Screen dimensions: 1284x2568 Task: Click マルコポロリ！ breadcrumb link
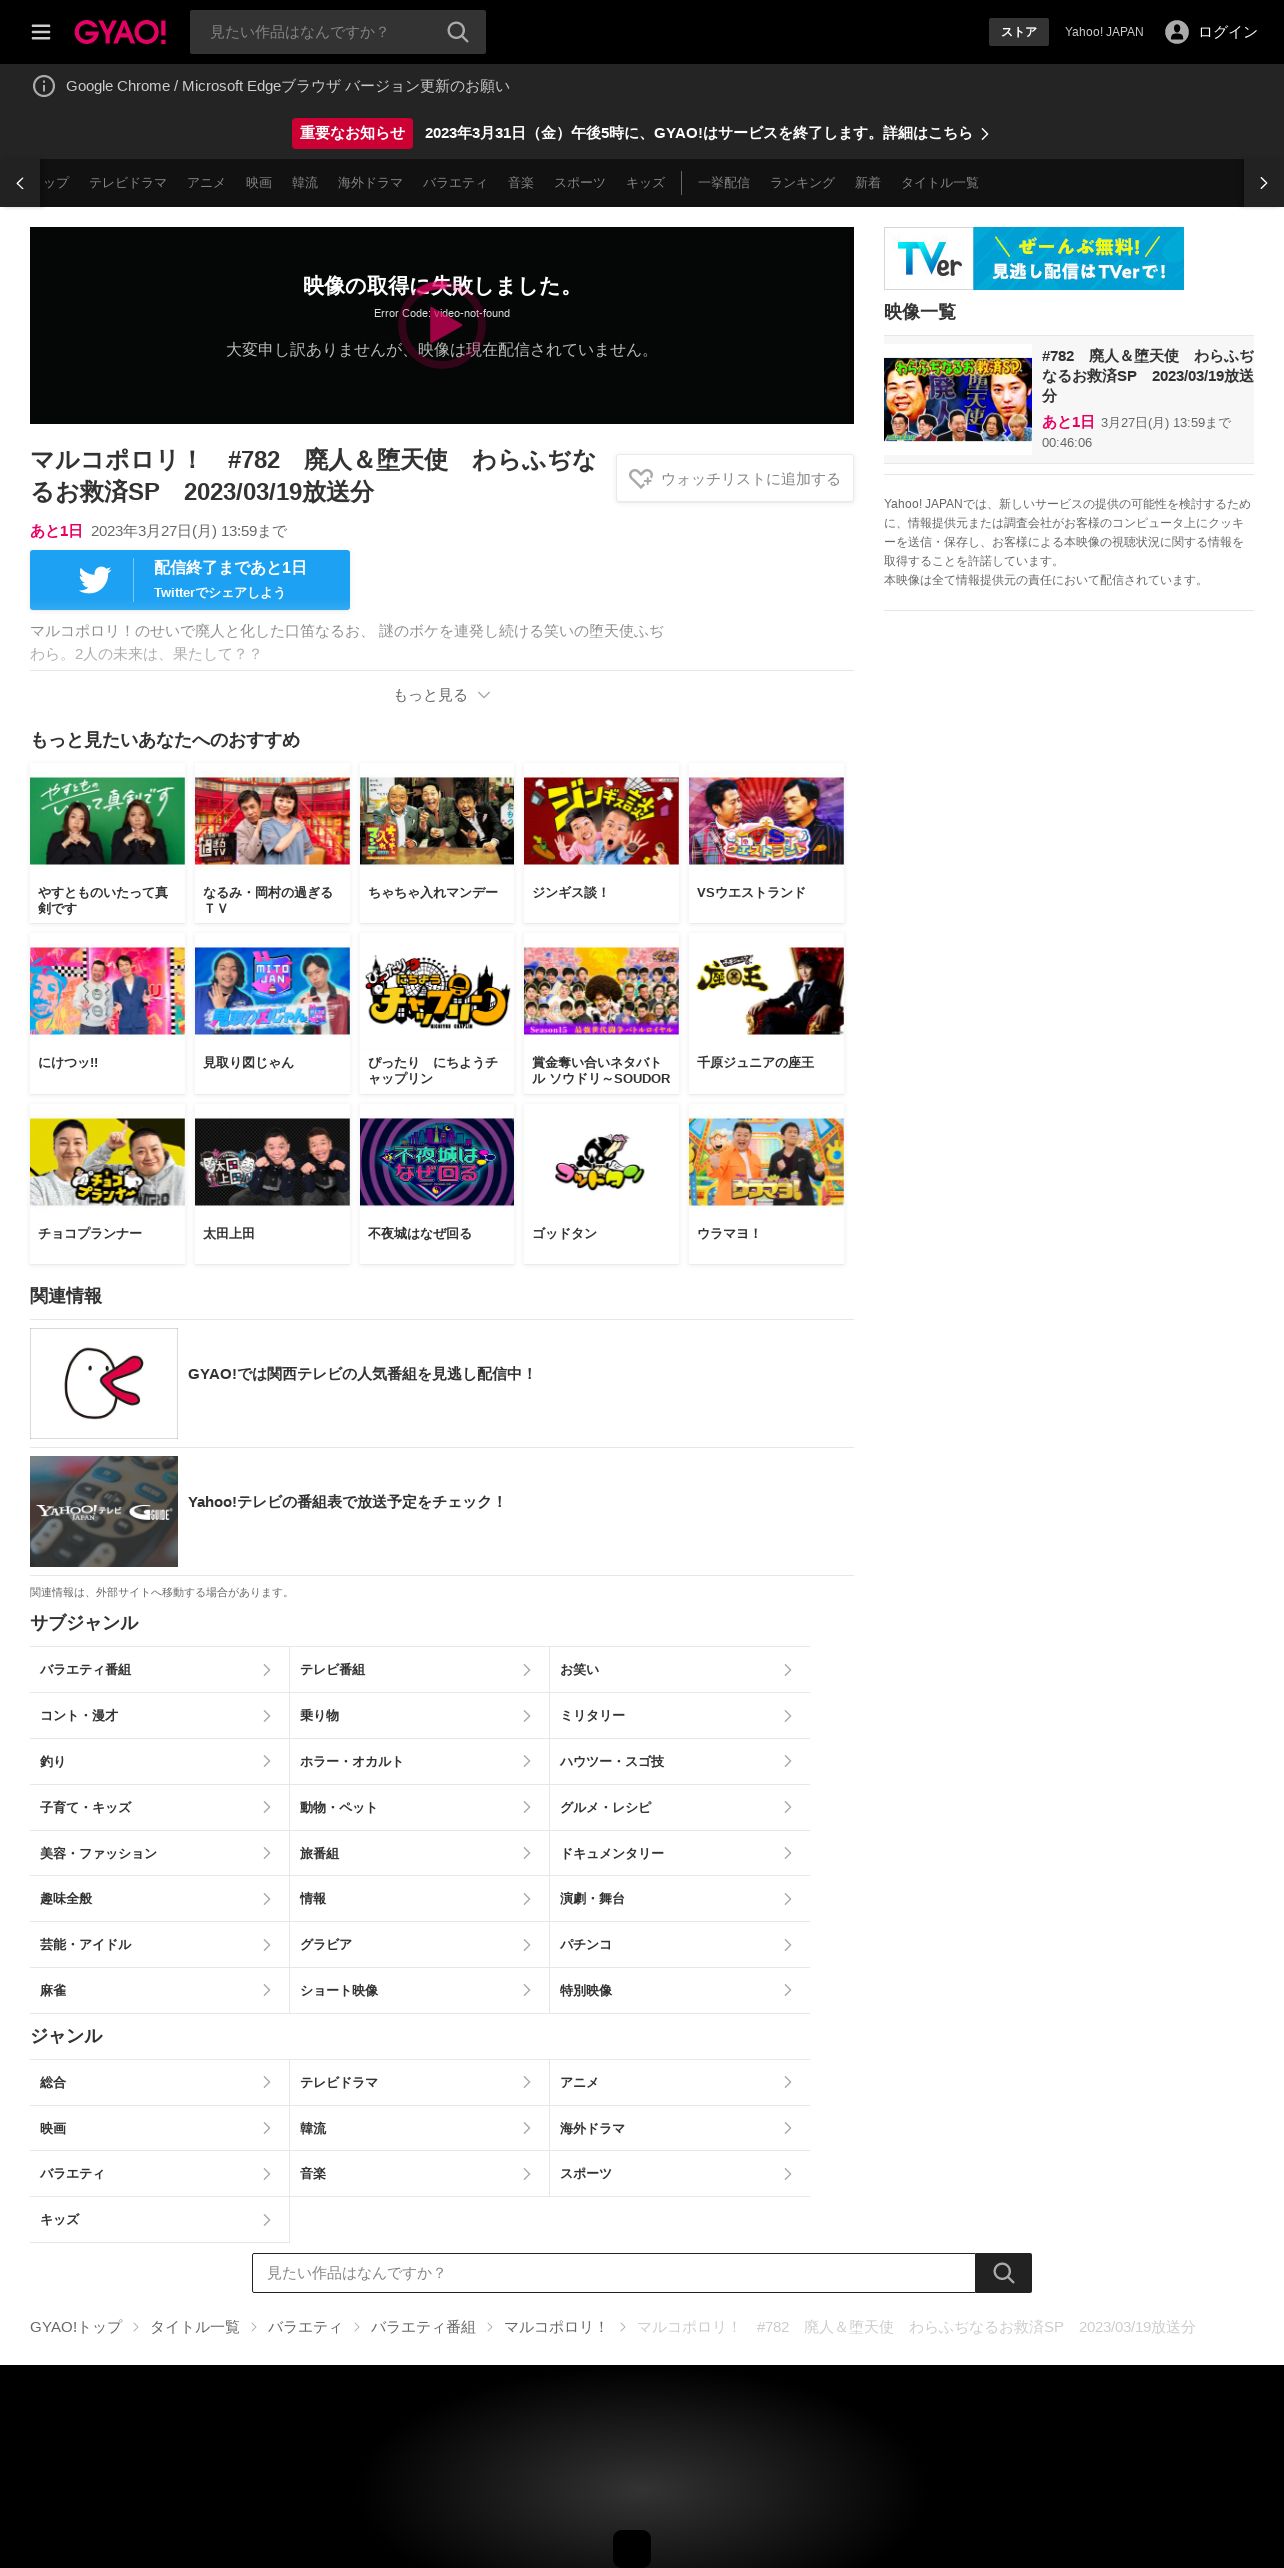(x=556, y=2327)
